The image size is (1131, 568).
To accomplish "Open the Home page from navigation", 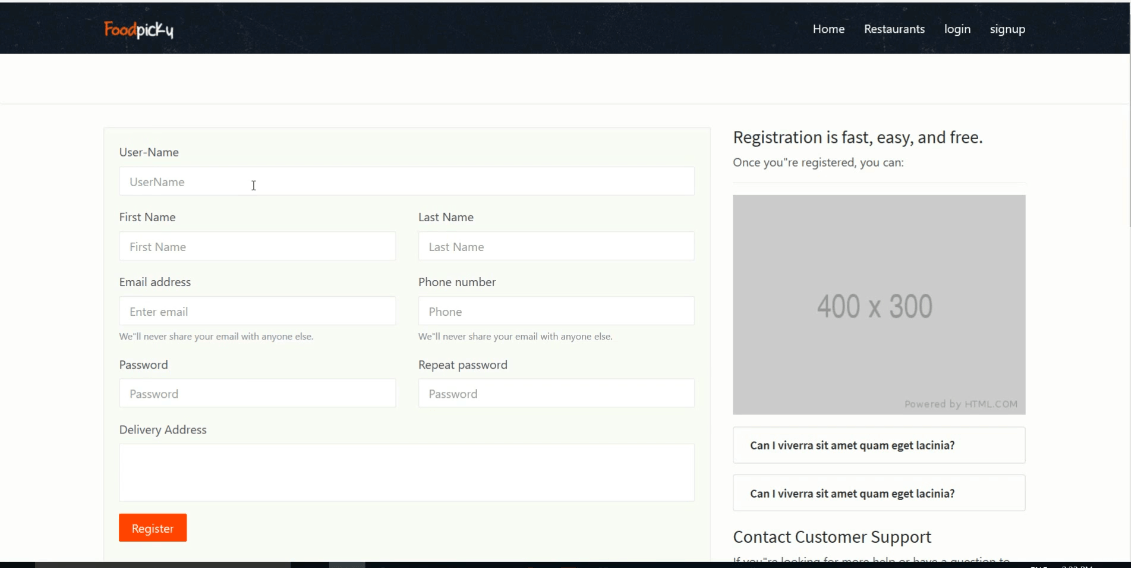I will (828, 29).
